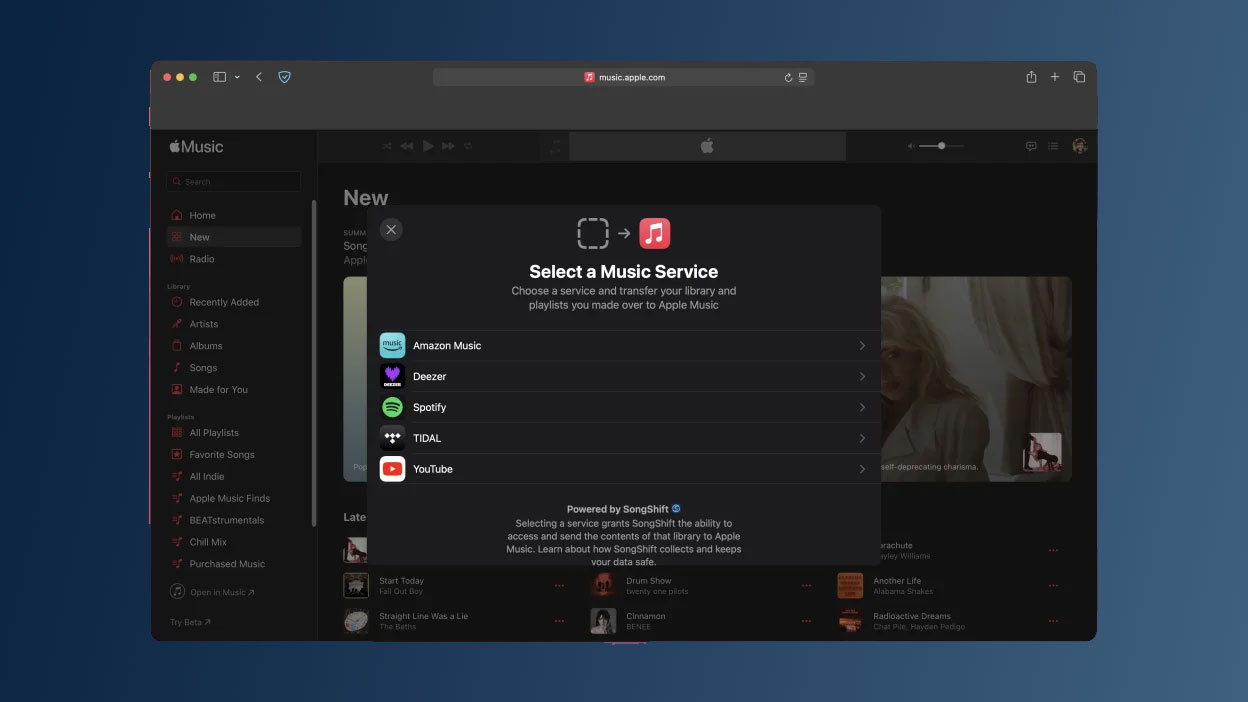Open the BEATstrumentals playlist

(233, 521)
